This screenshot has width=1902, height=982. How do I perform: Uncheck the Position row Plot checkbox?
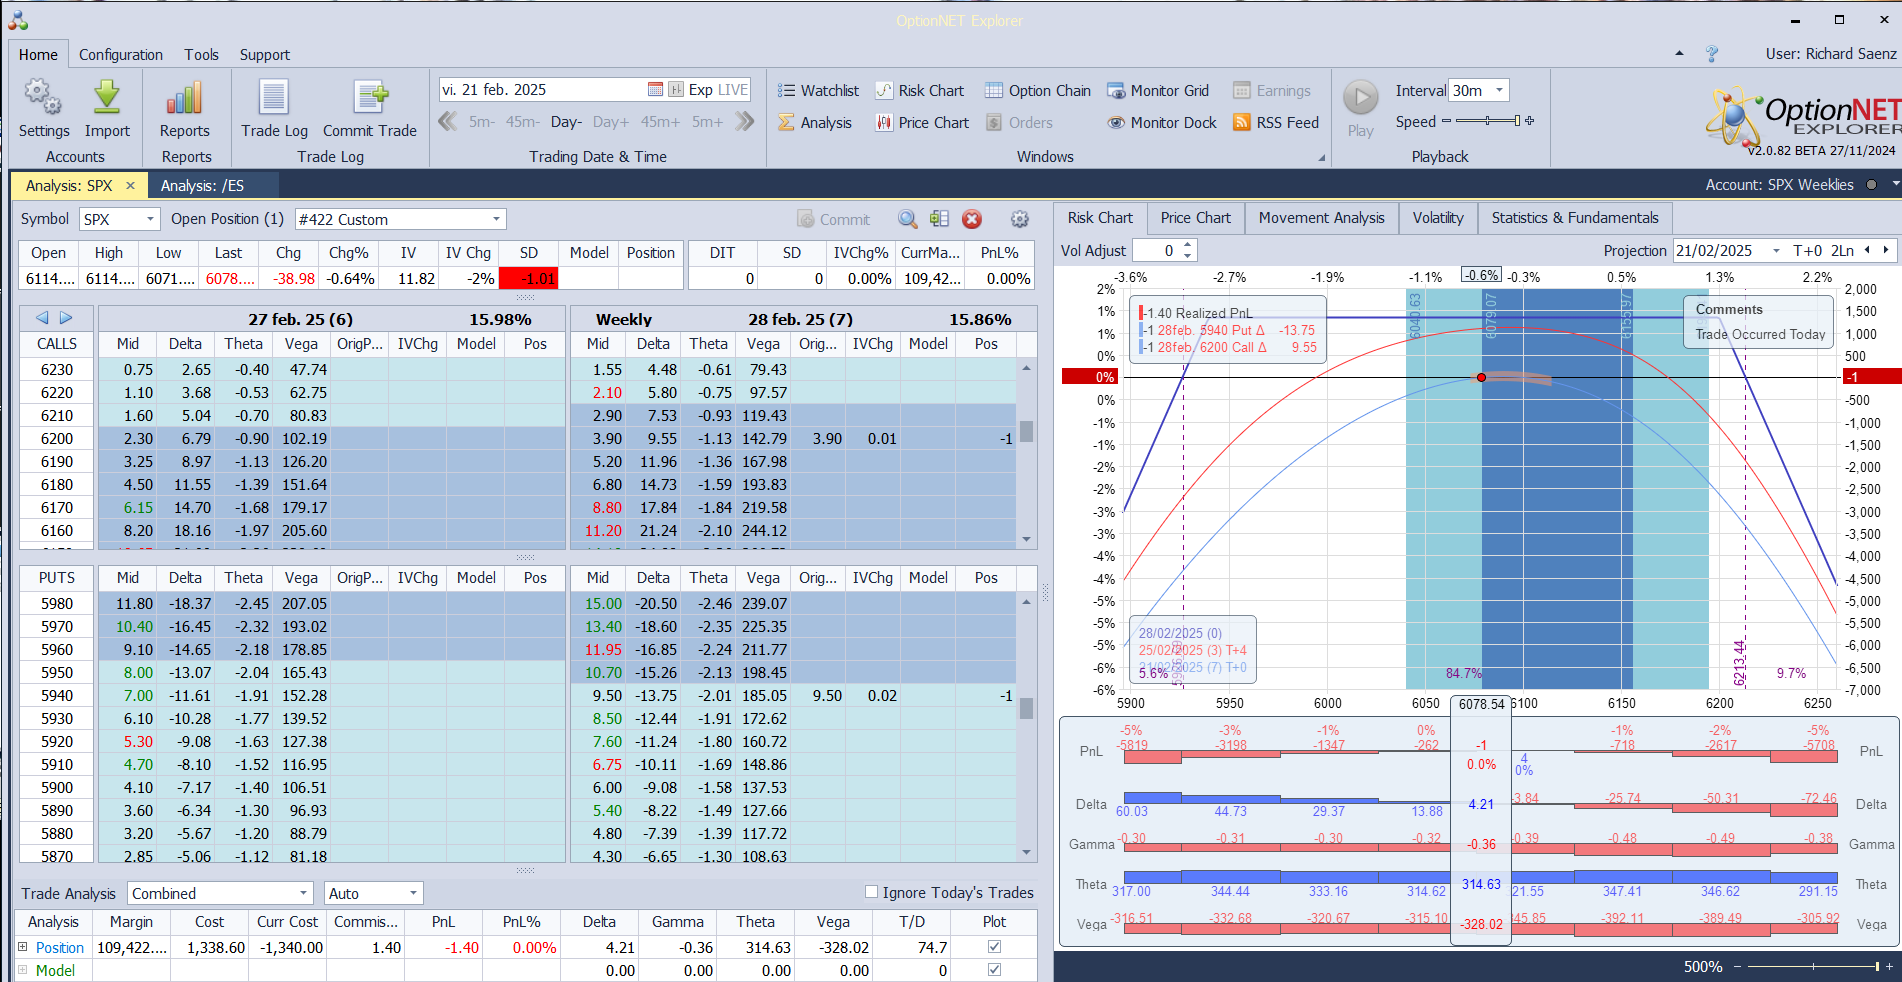point(994,947)
